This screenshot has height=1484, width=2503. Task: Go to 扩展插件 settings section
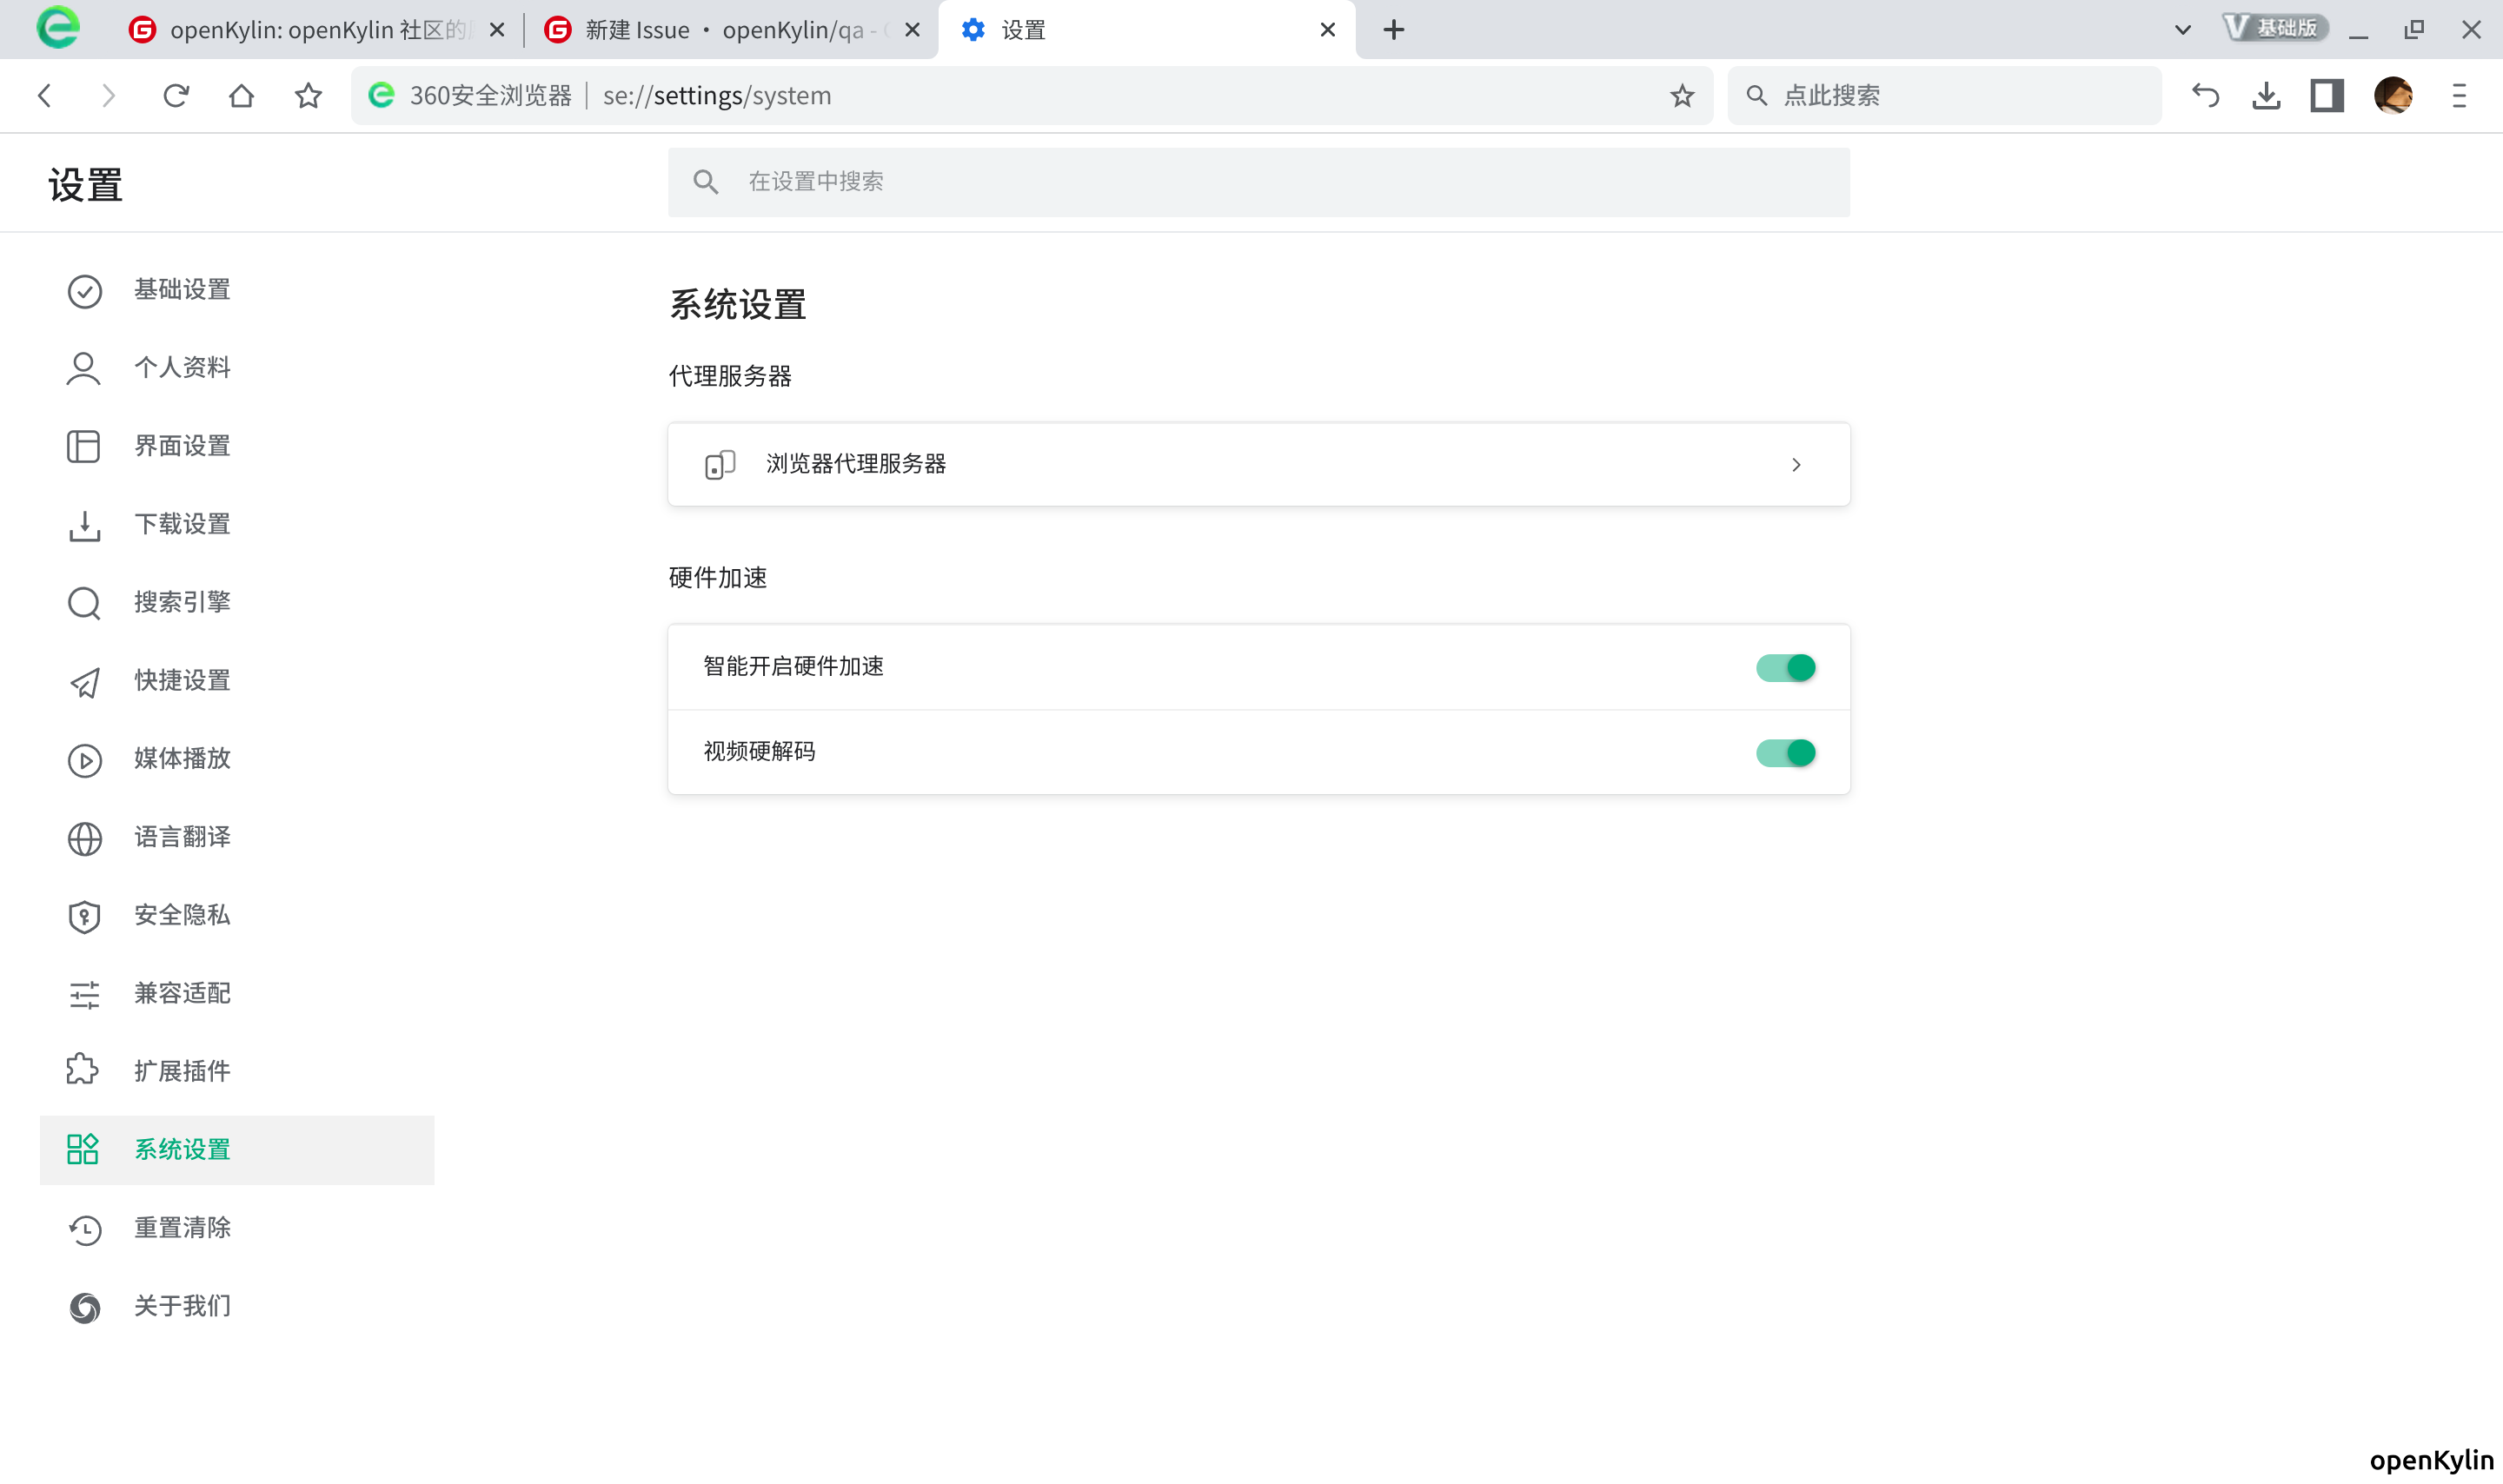coord(182,1071)
